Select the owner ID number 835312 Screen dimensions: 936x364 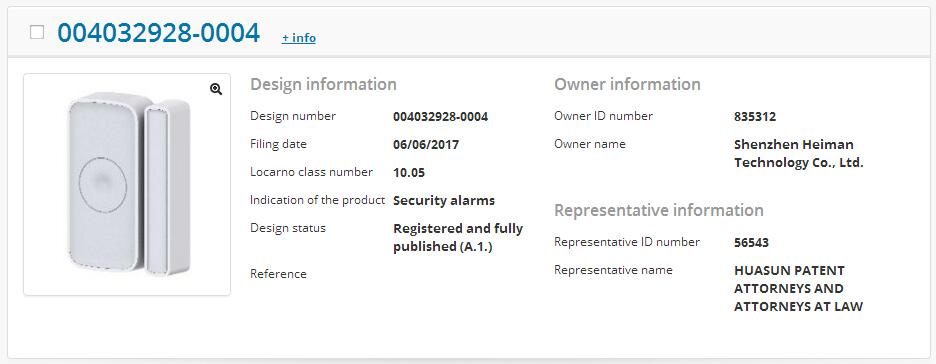point(755,117)
